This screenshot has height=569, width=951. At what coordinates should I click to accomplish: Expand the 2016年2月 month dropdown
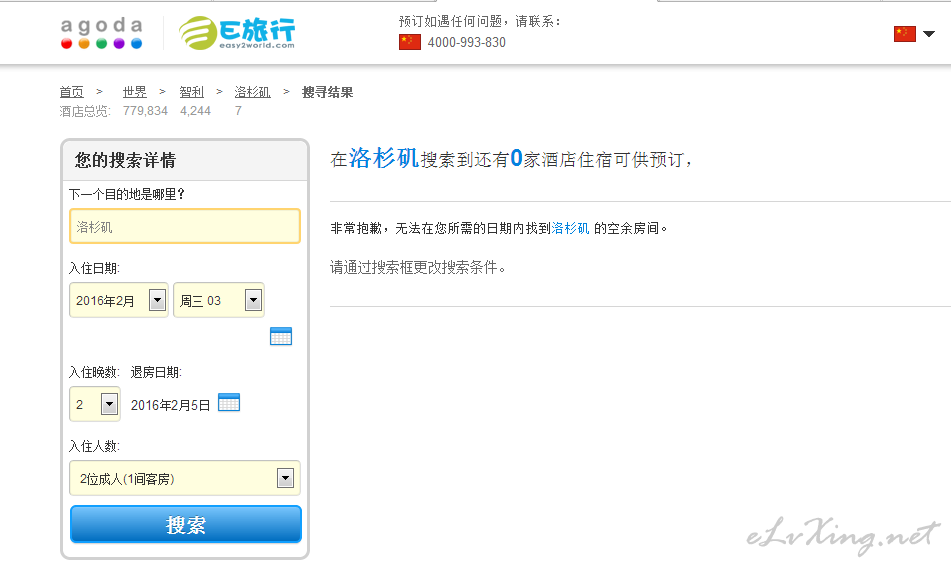tap(119, 300)
